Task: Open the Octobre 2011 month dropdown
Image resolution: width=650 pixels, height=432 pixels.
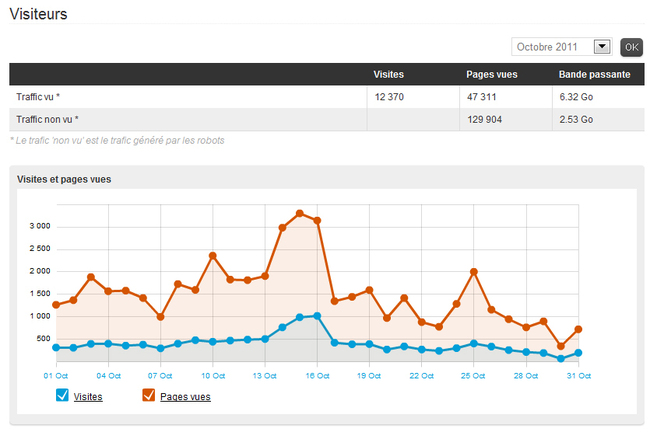Action: click(561, 46)
